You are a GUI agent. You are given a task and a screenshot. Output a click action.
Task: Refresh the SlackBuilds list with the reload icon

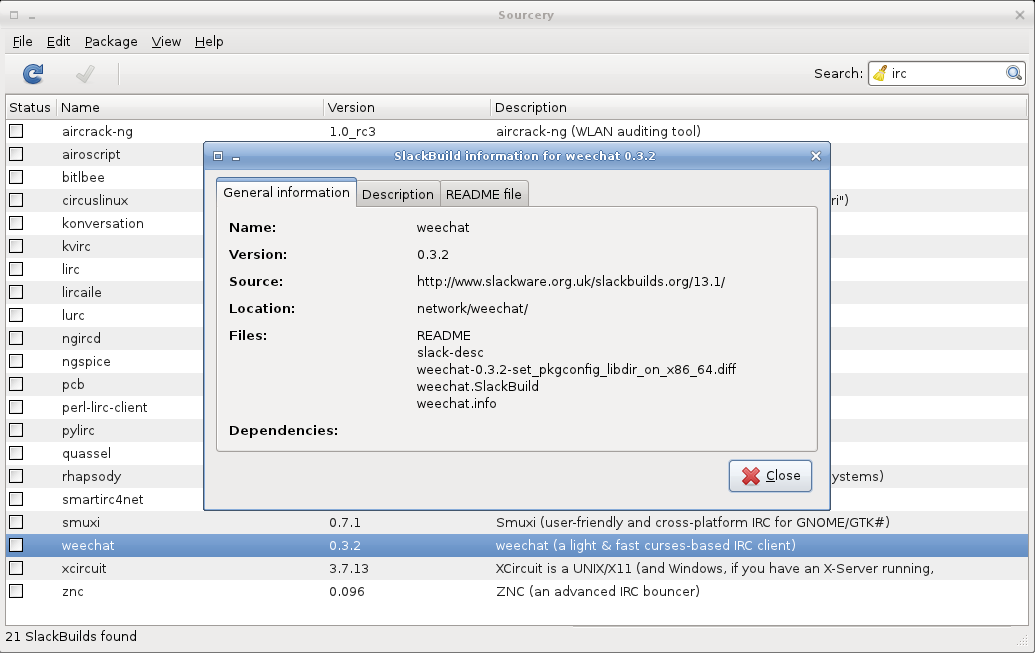click(33, 74)
